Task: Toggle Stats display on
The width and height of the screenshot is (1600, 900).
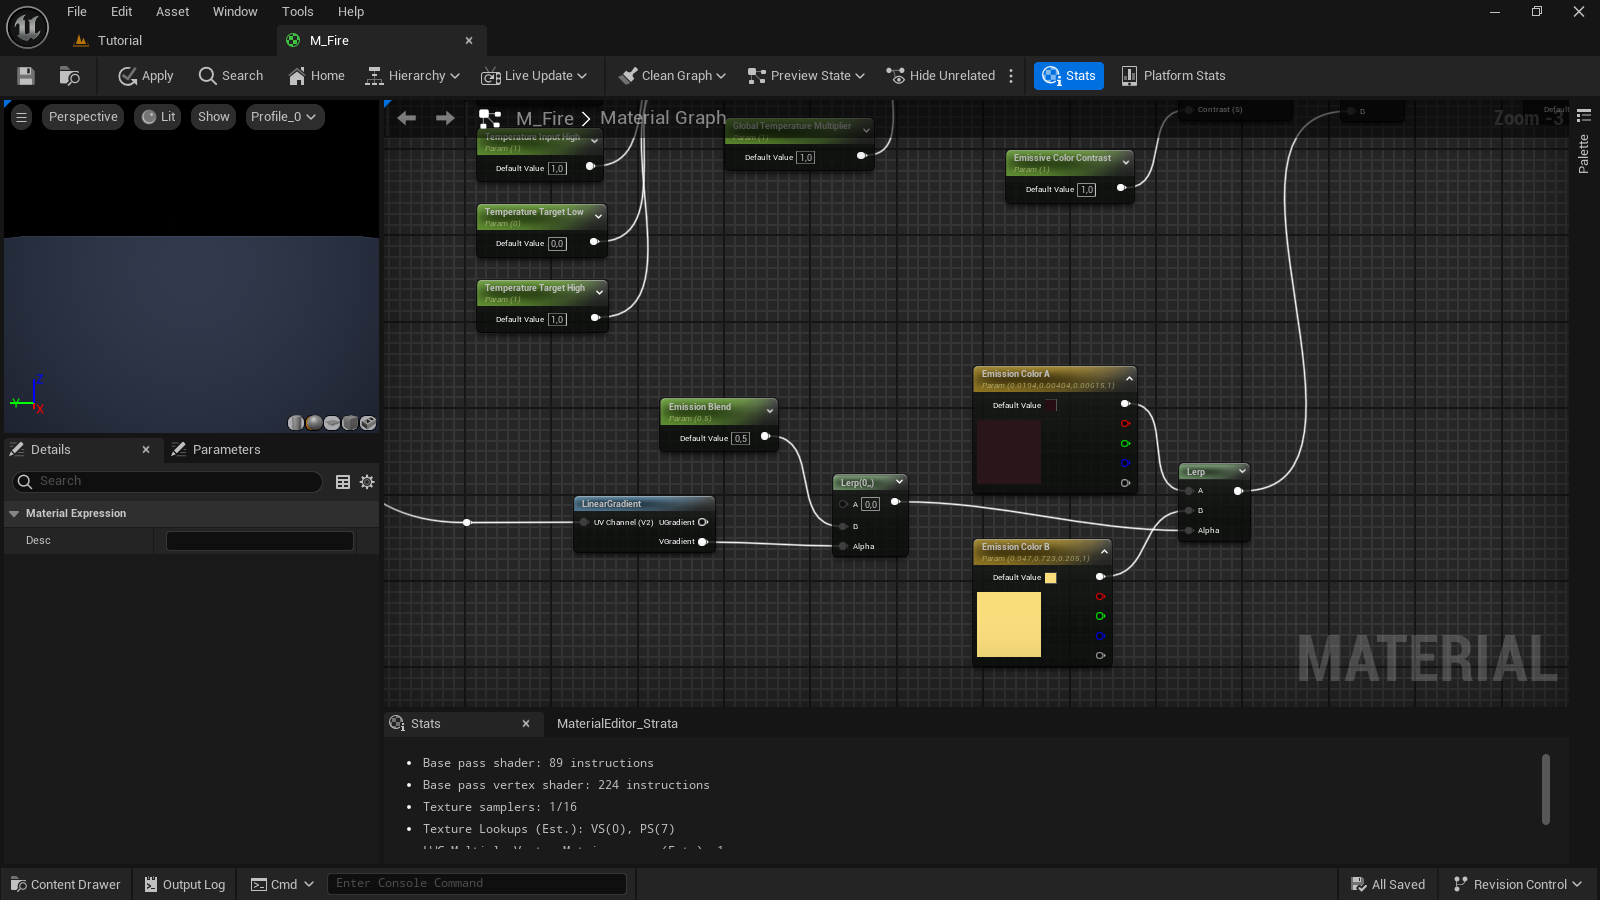Action: click(1069, 76)
